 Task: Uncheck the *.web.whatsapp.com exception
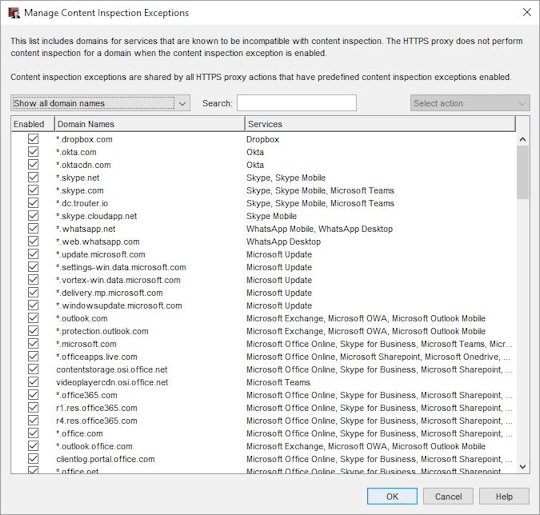(33, 241)
